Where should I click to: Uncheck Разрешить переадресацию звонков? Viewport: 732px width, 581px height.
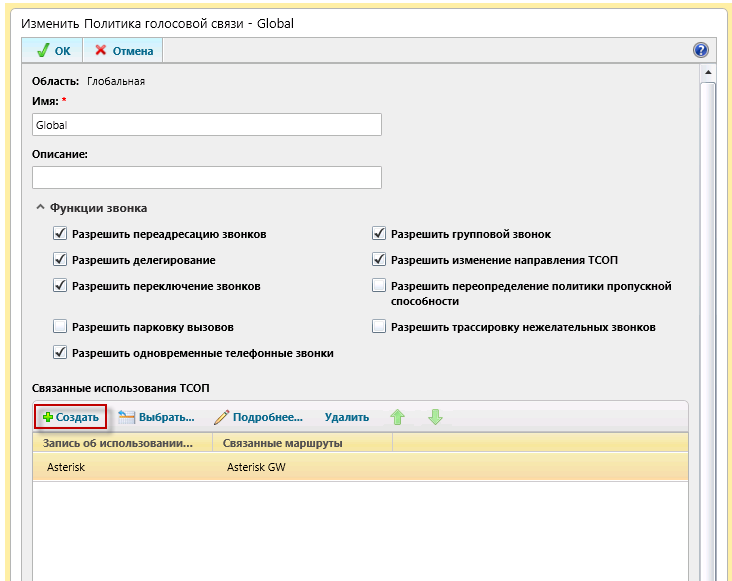(x=60, y=234)
